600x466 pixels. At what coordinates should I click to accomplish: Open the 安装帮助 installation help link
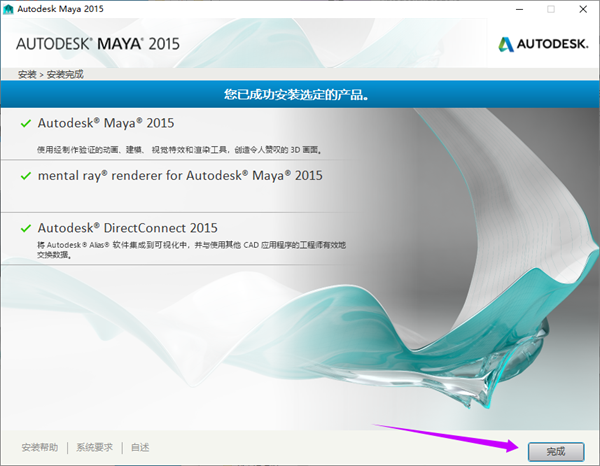click(41, 447)
